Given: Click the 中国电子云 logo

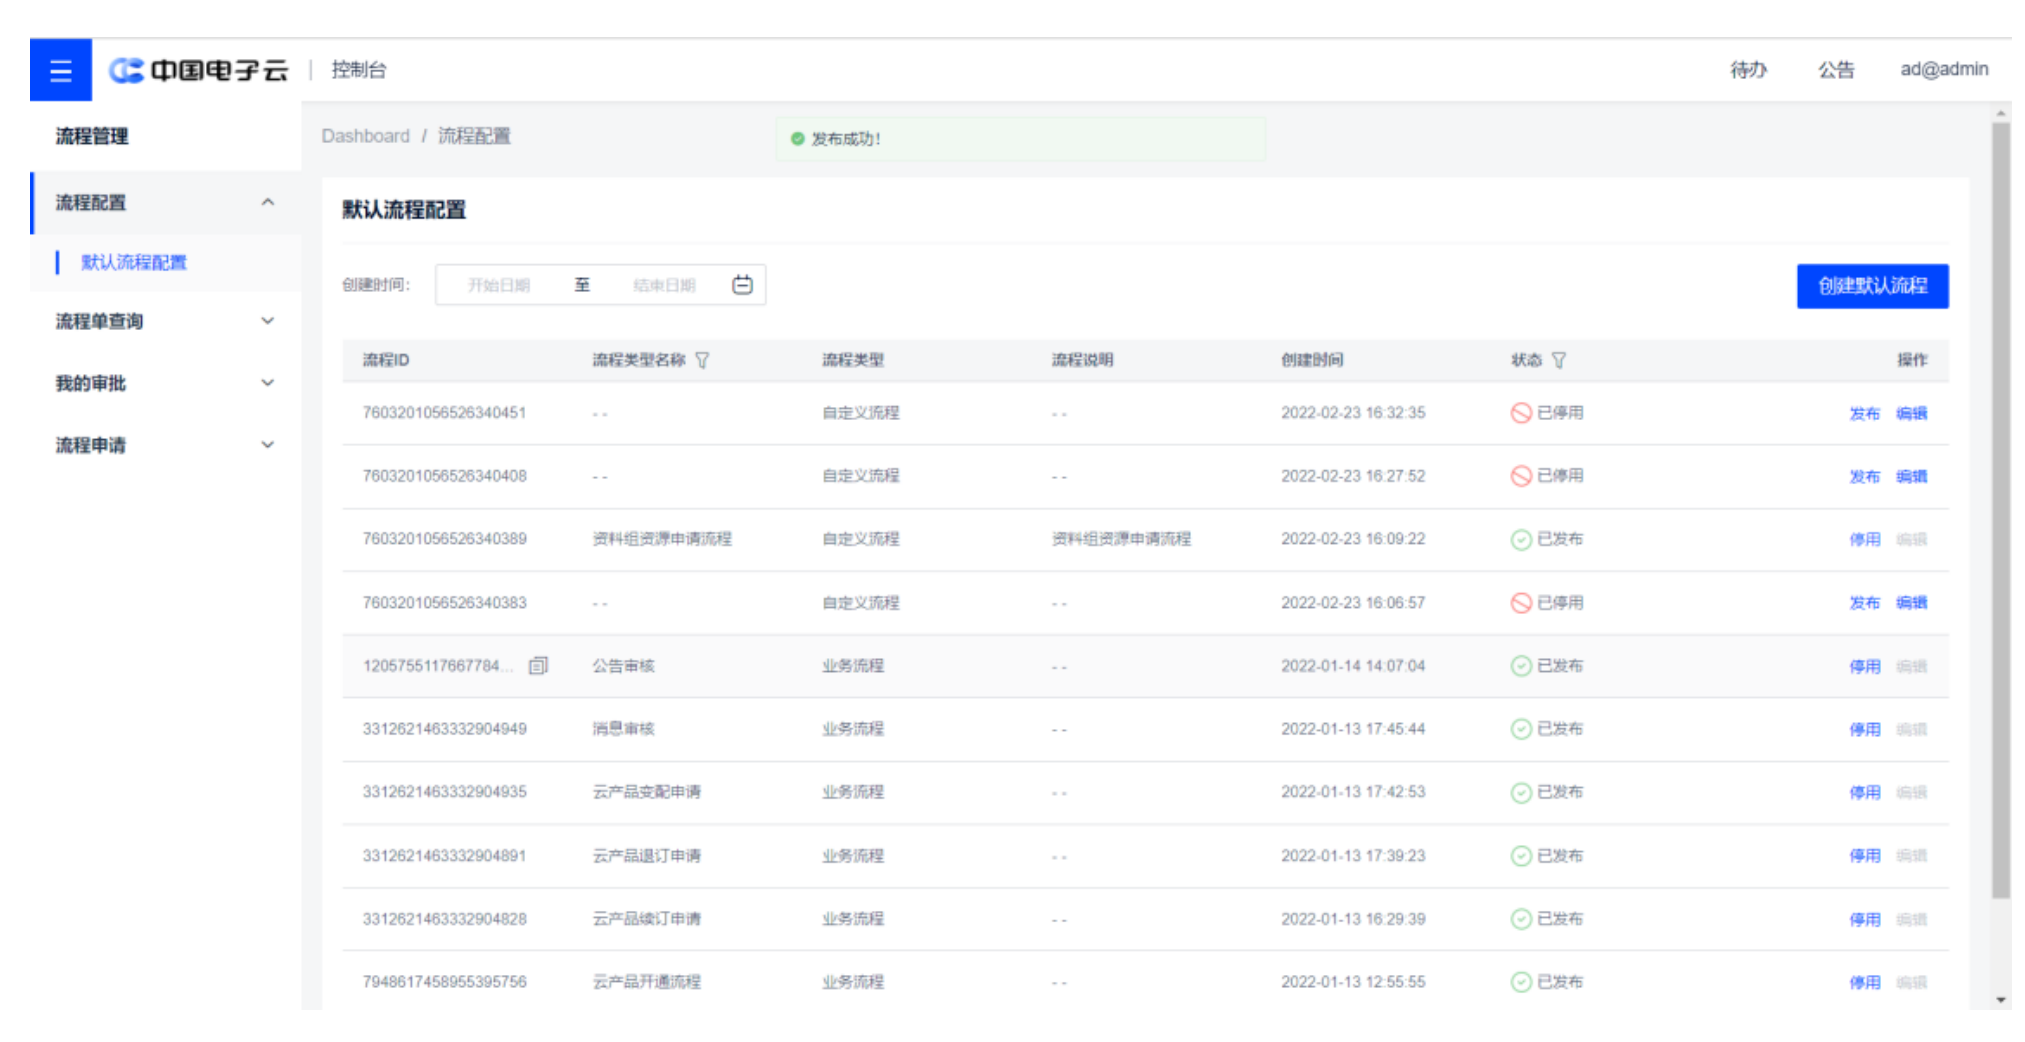Looking at the screenshot, I should (x=198, y=70).
